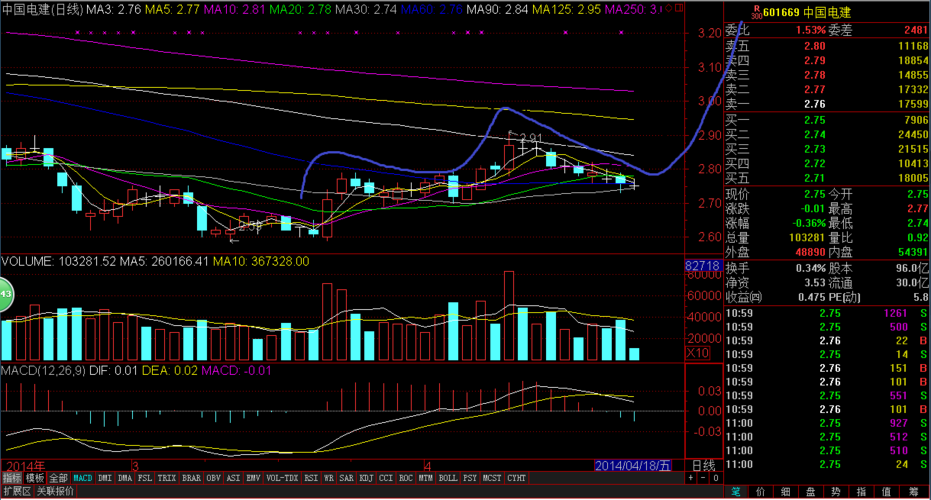Click the R300 margin-trading badge icon
Screen dimensions: 931x500
pyautogui.click(x=757, y=11)
